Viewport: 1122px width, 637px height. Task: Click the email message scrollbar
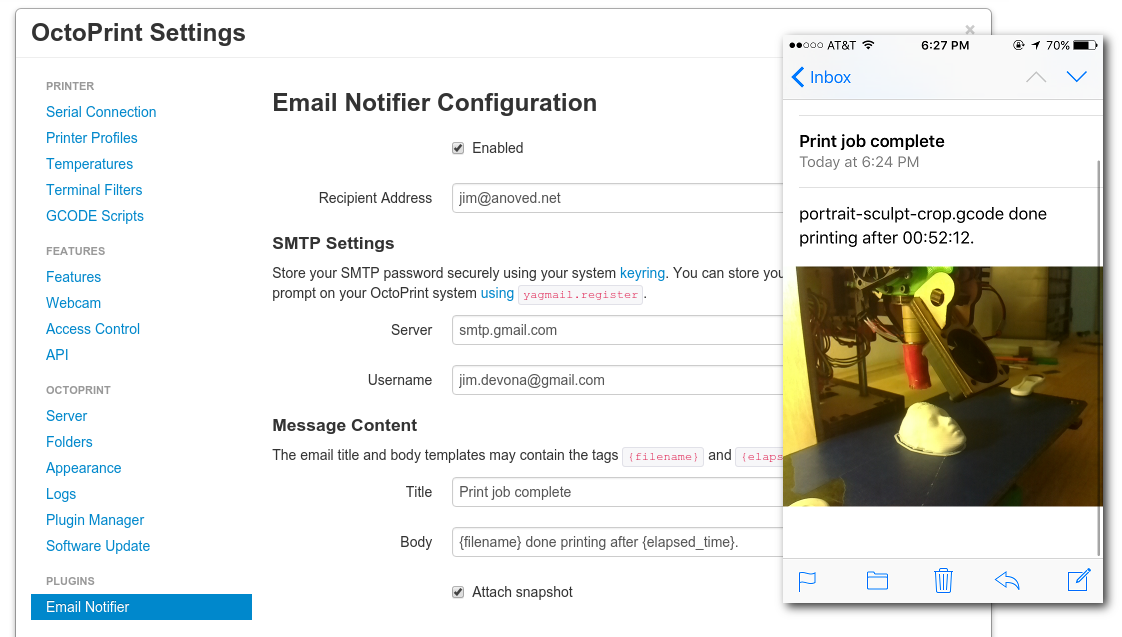coord(1099,358)
